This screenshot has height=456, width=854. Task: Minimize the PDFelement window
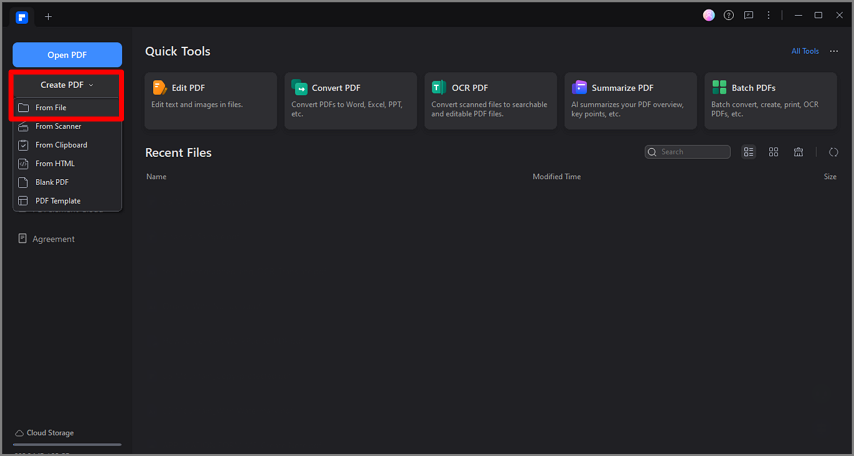[x=798, y=15]
